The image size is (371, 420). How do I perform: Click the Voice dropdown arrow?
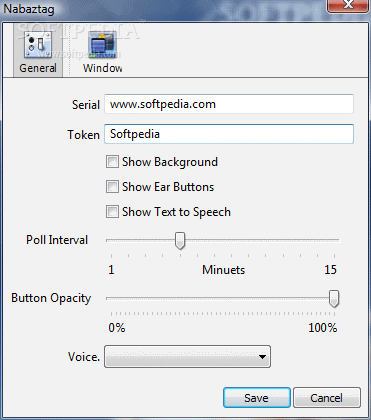262,357
